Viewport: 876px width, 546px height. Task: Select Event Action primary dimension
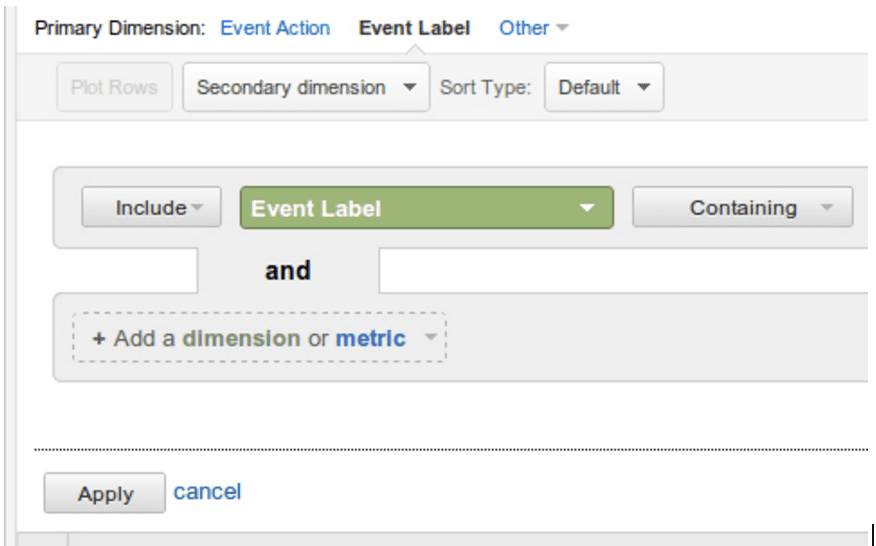point(275,28)
